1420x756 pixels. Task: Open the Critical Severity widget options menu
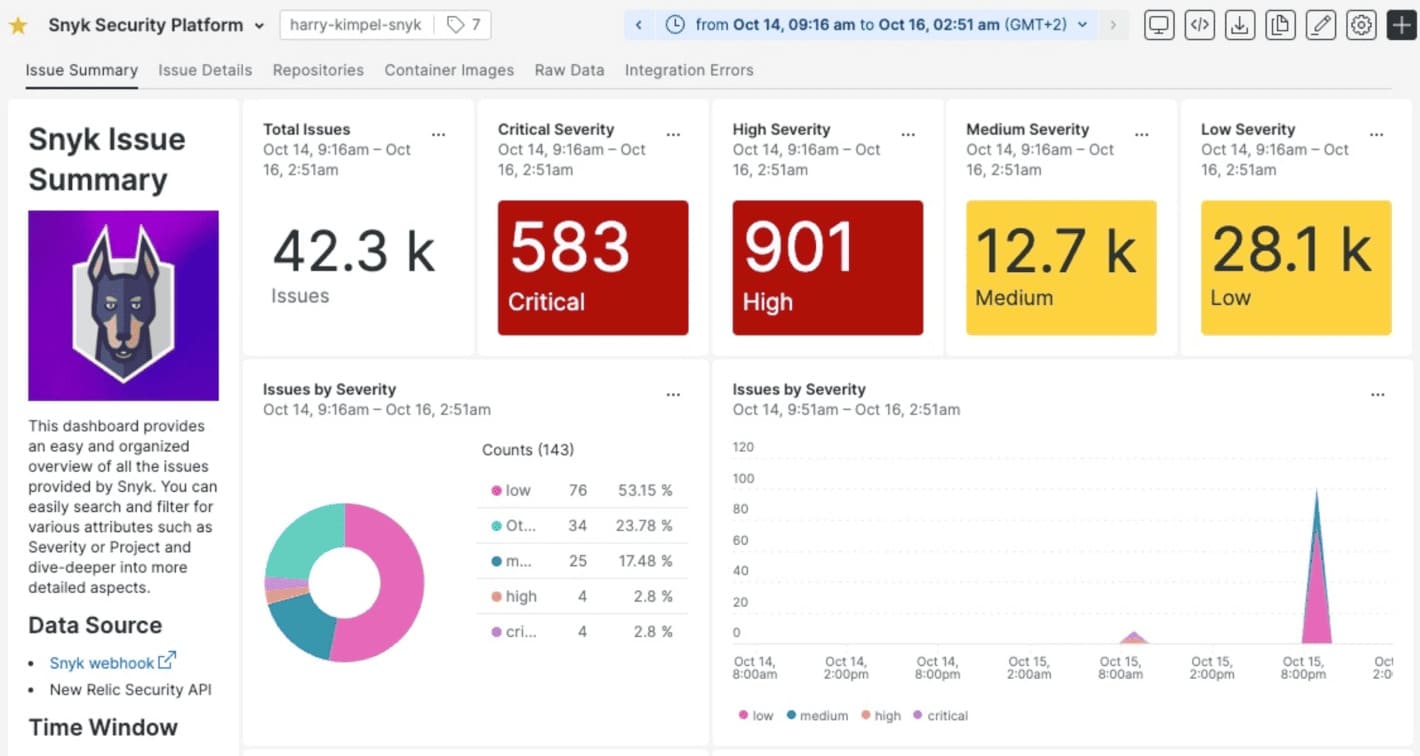(673, 134)
